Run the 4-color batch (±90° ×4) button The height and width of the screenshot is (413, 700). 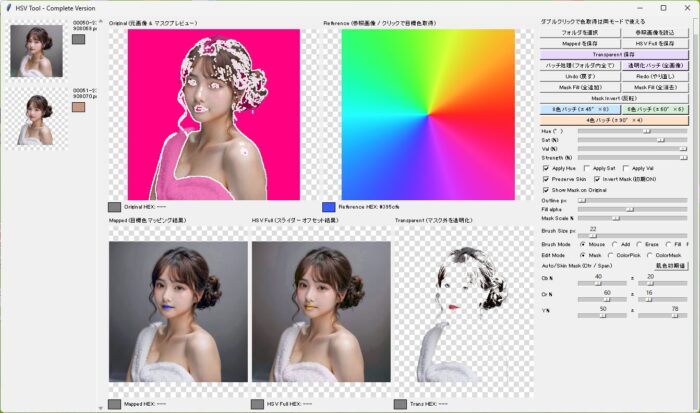(614, 120)
